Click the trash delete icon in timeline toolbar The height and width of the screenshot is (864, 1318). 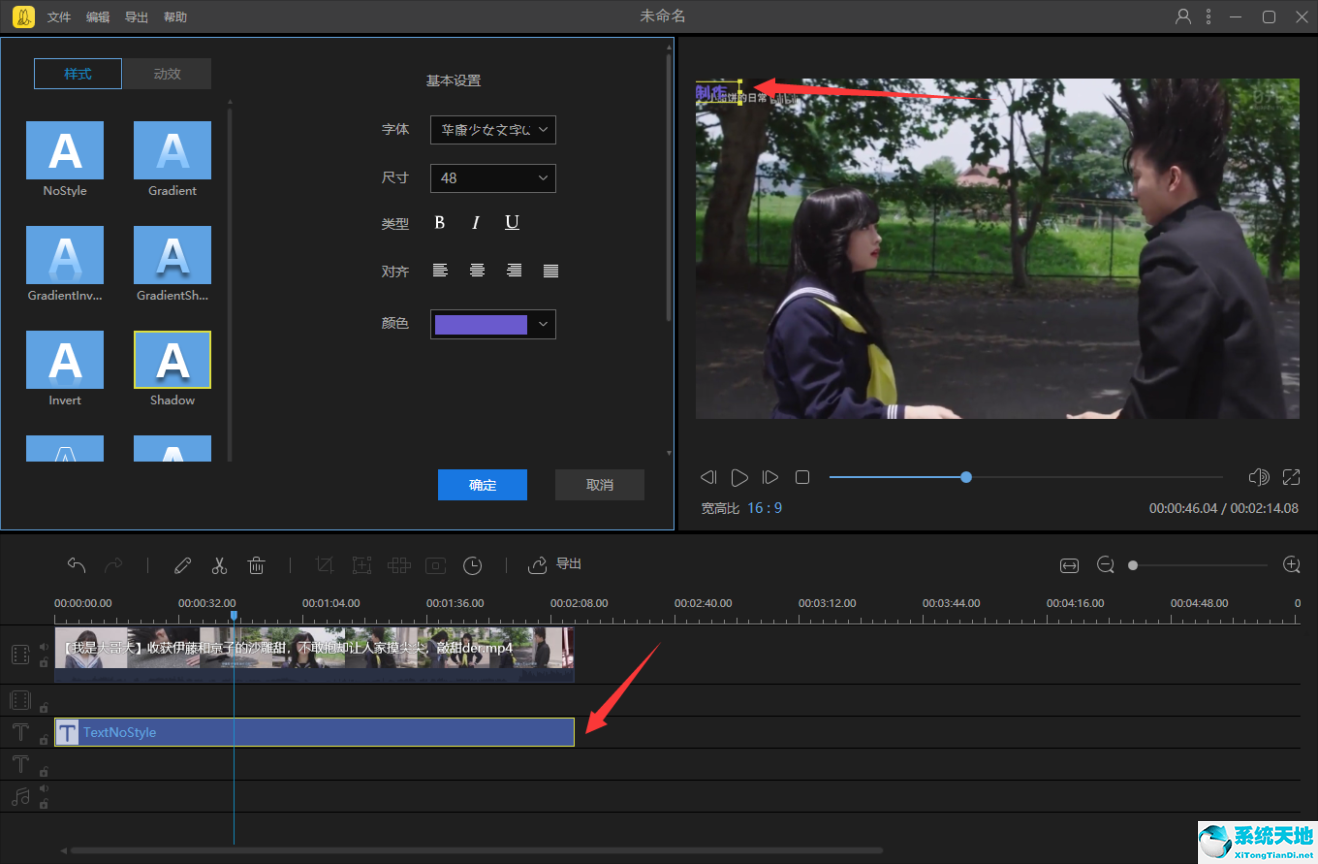(256, 566)
